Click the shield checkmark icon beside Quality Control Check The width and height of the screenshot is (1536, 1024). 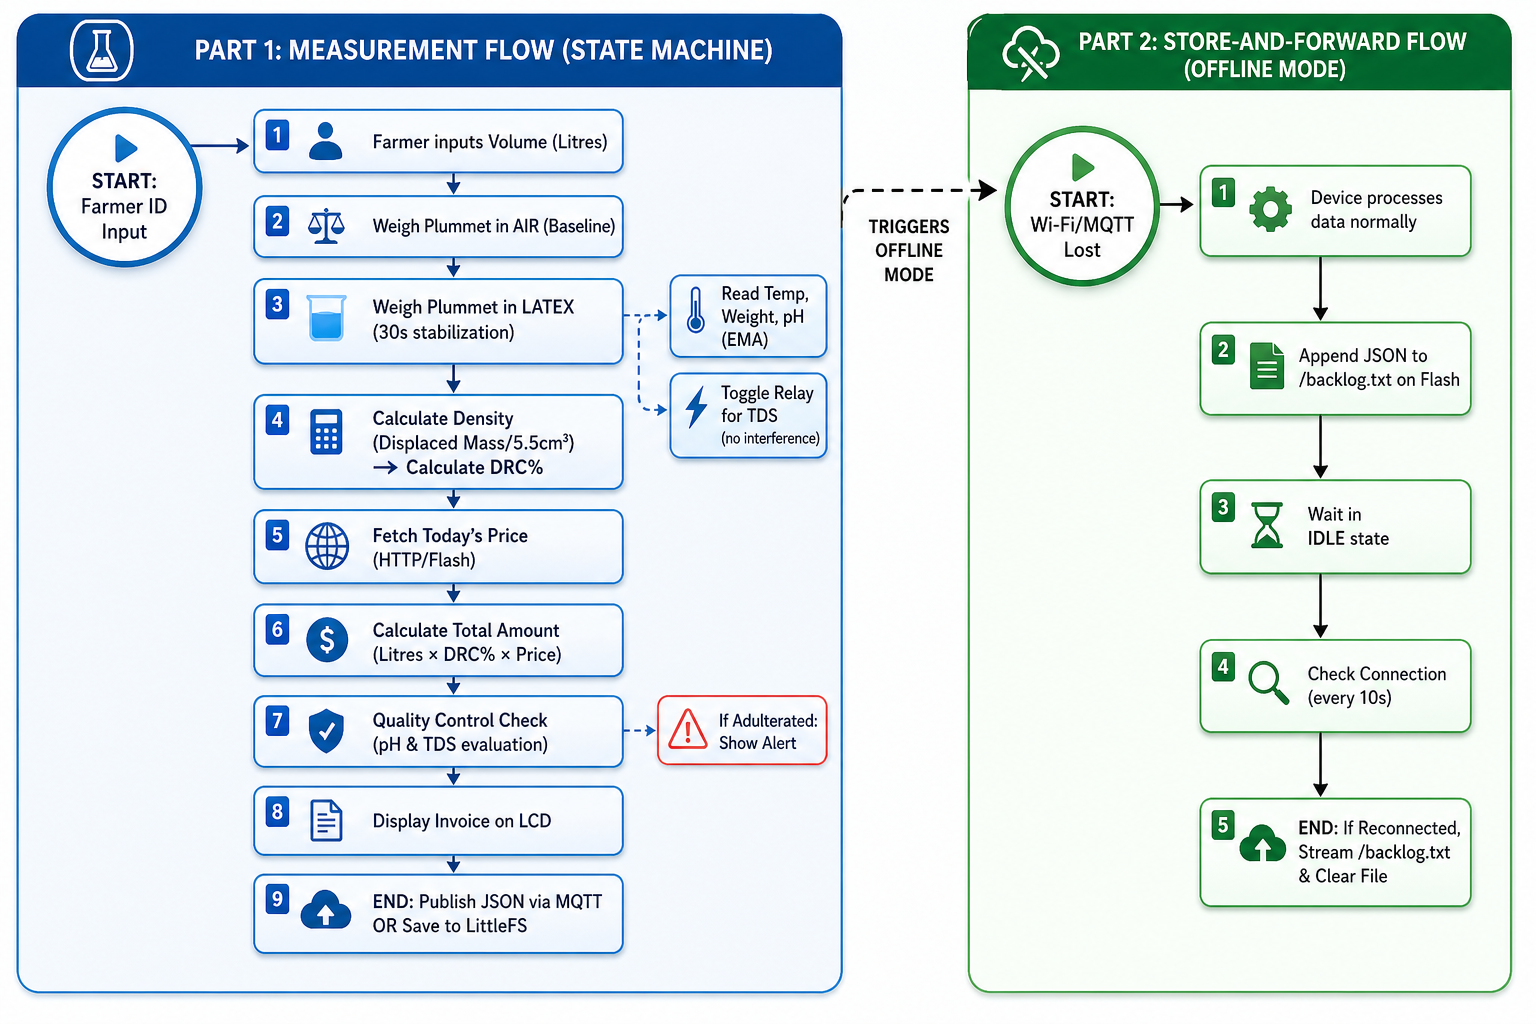[326, 731]
